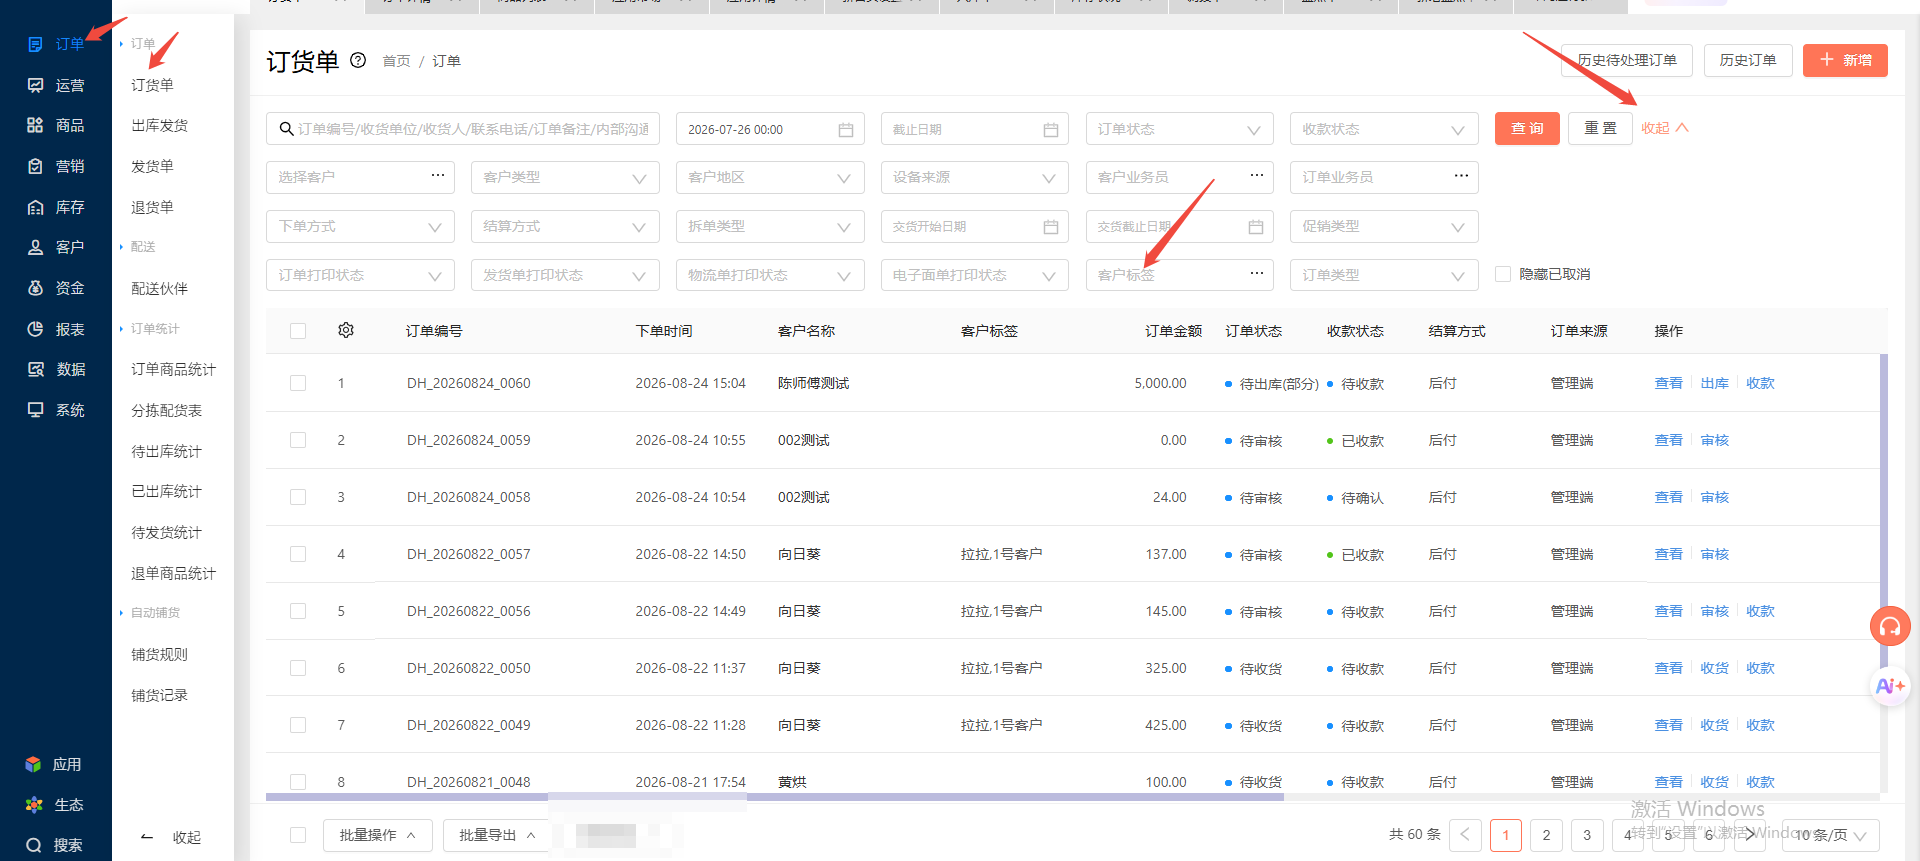Open the 商品 sidebar icon

pyautogui.click(x=35, y=125)
